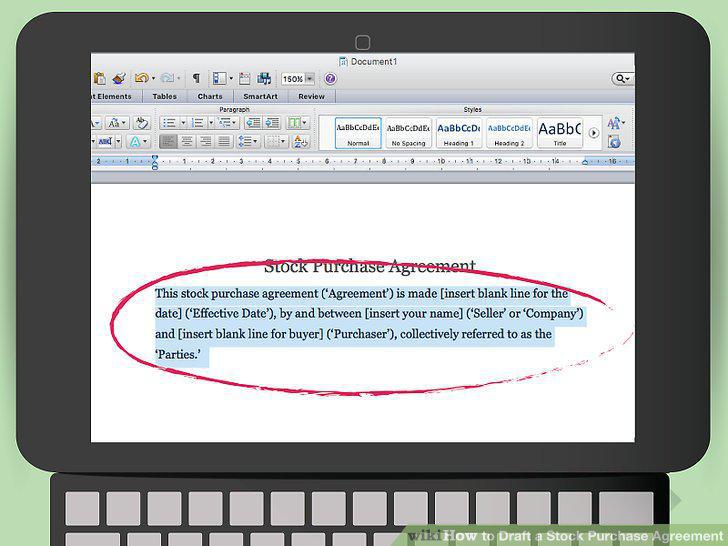Apply a bulleted list
Screen dimensions: 728x546
(169, 123)
